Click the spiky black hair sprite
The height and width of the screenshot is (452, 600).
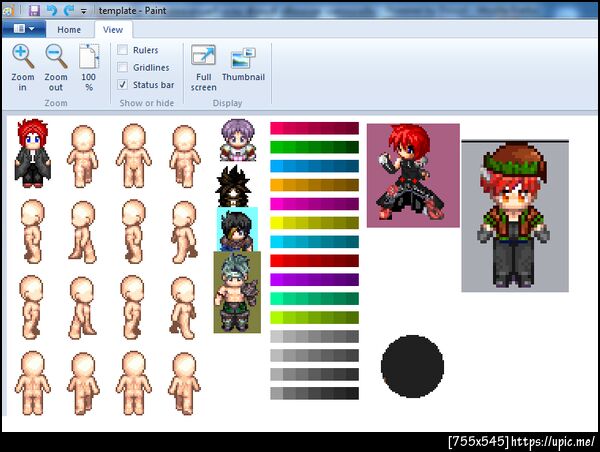[x=233, y=186]
